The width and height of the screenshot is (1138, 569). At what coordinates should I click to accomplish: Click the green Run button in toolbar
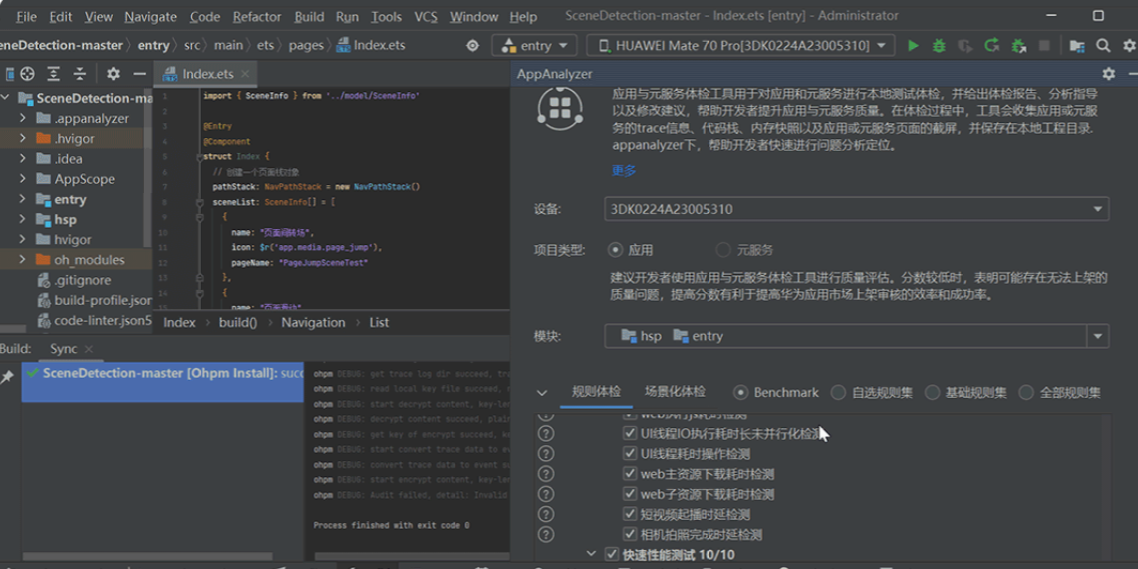coord(912,46)
